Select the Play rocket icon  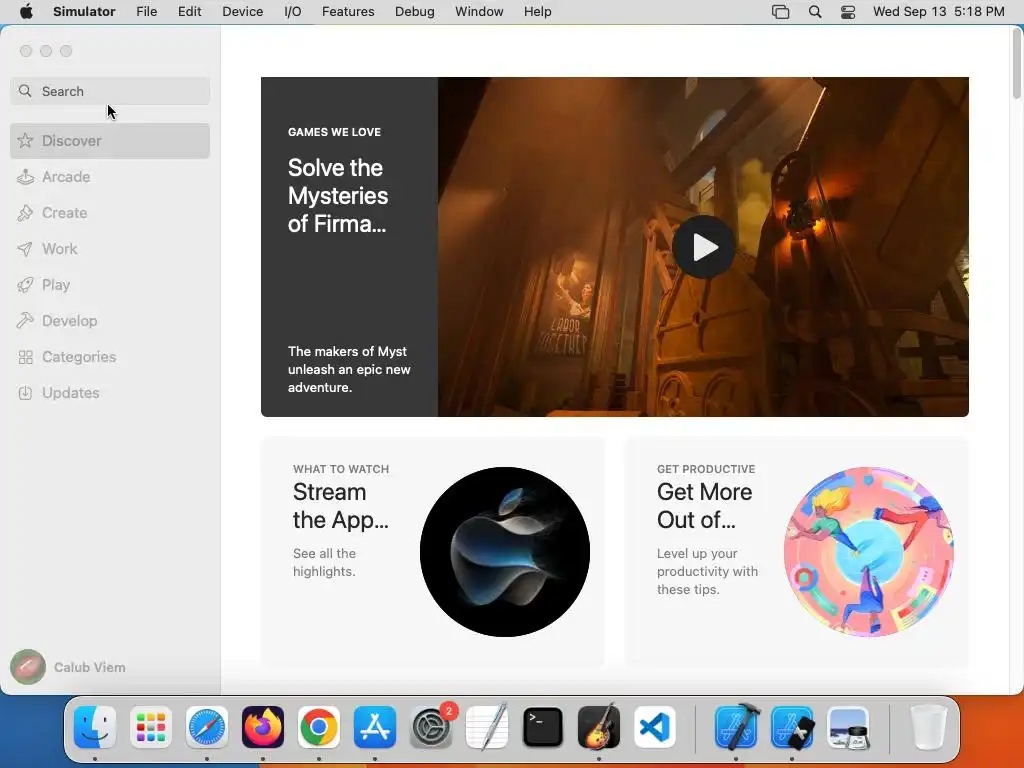point(25,285)
